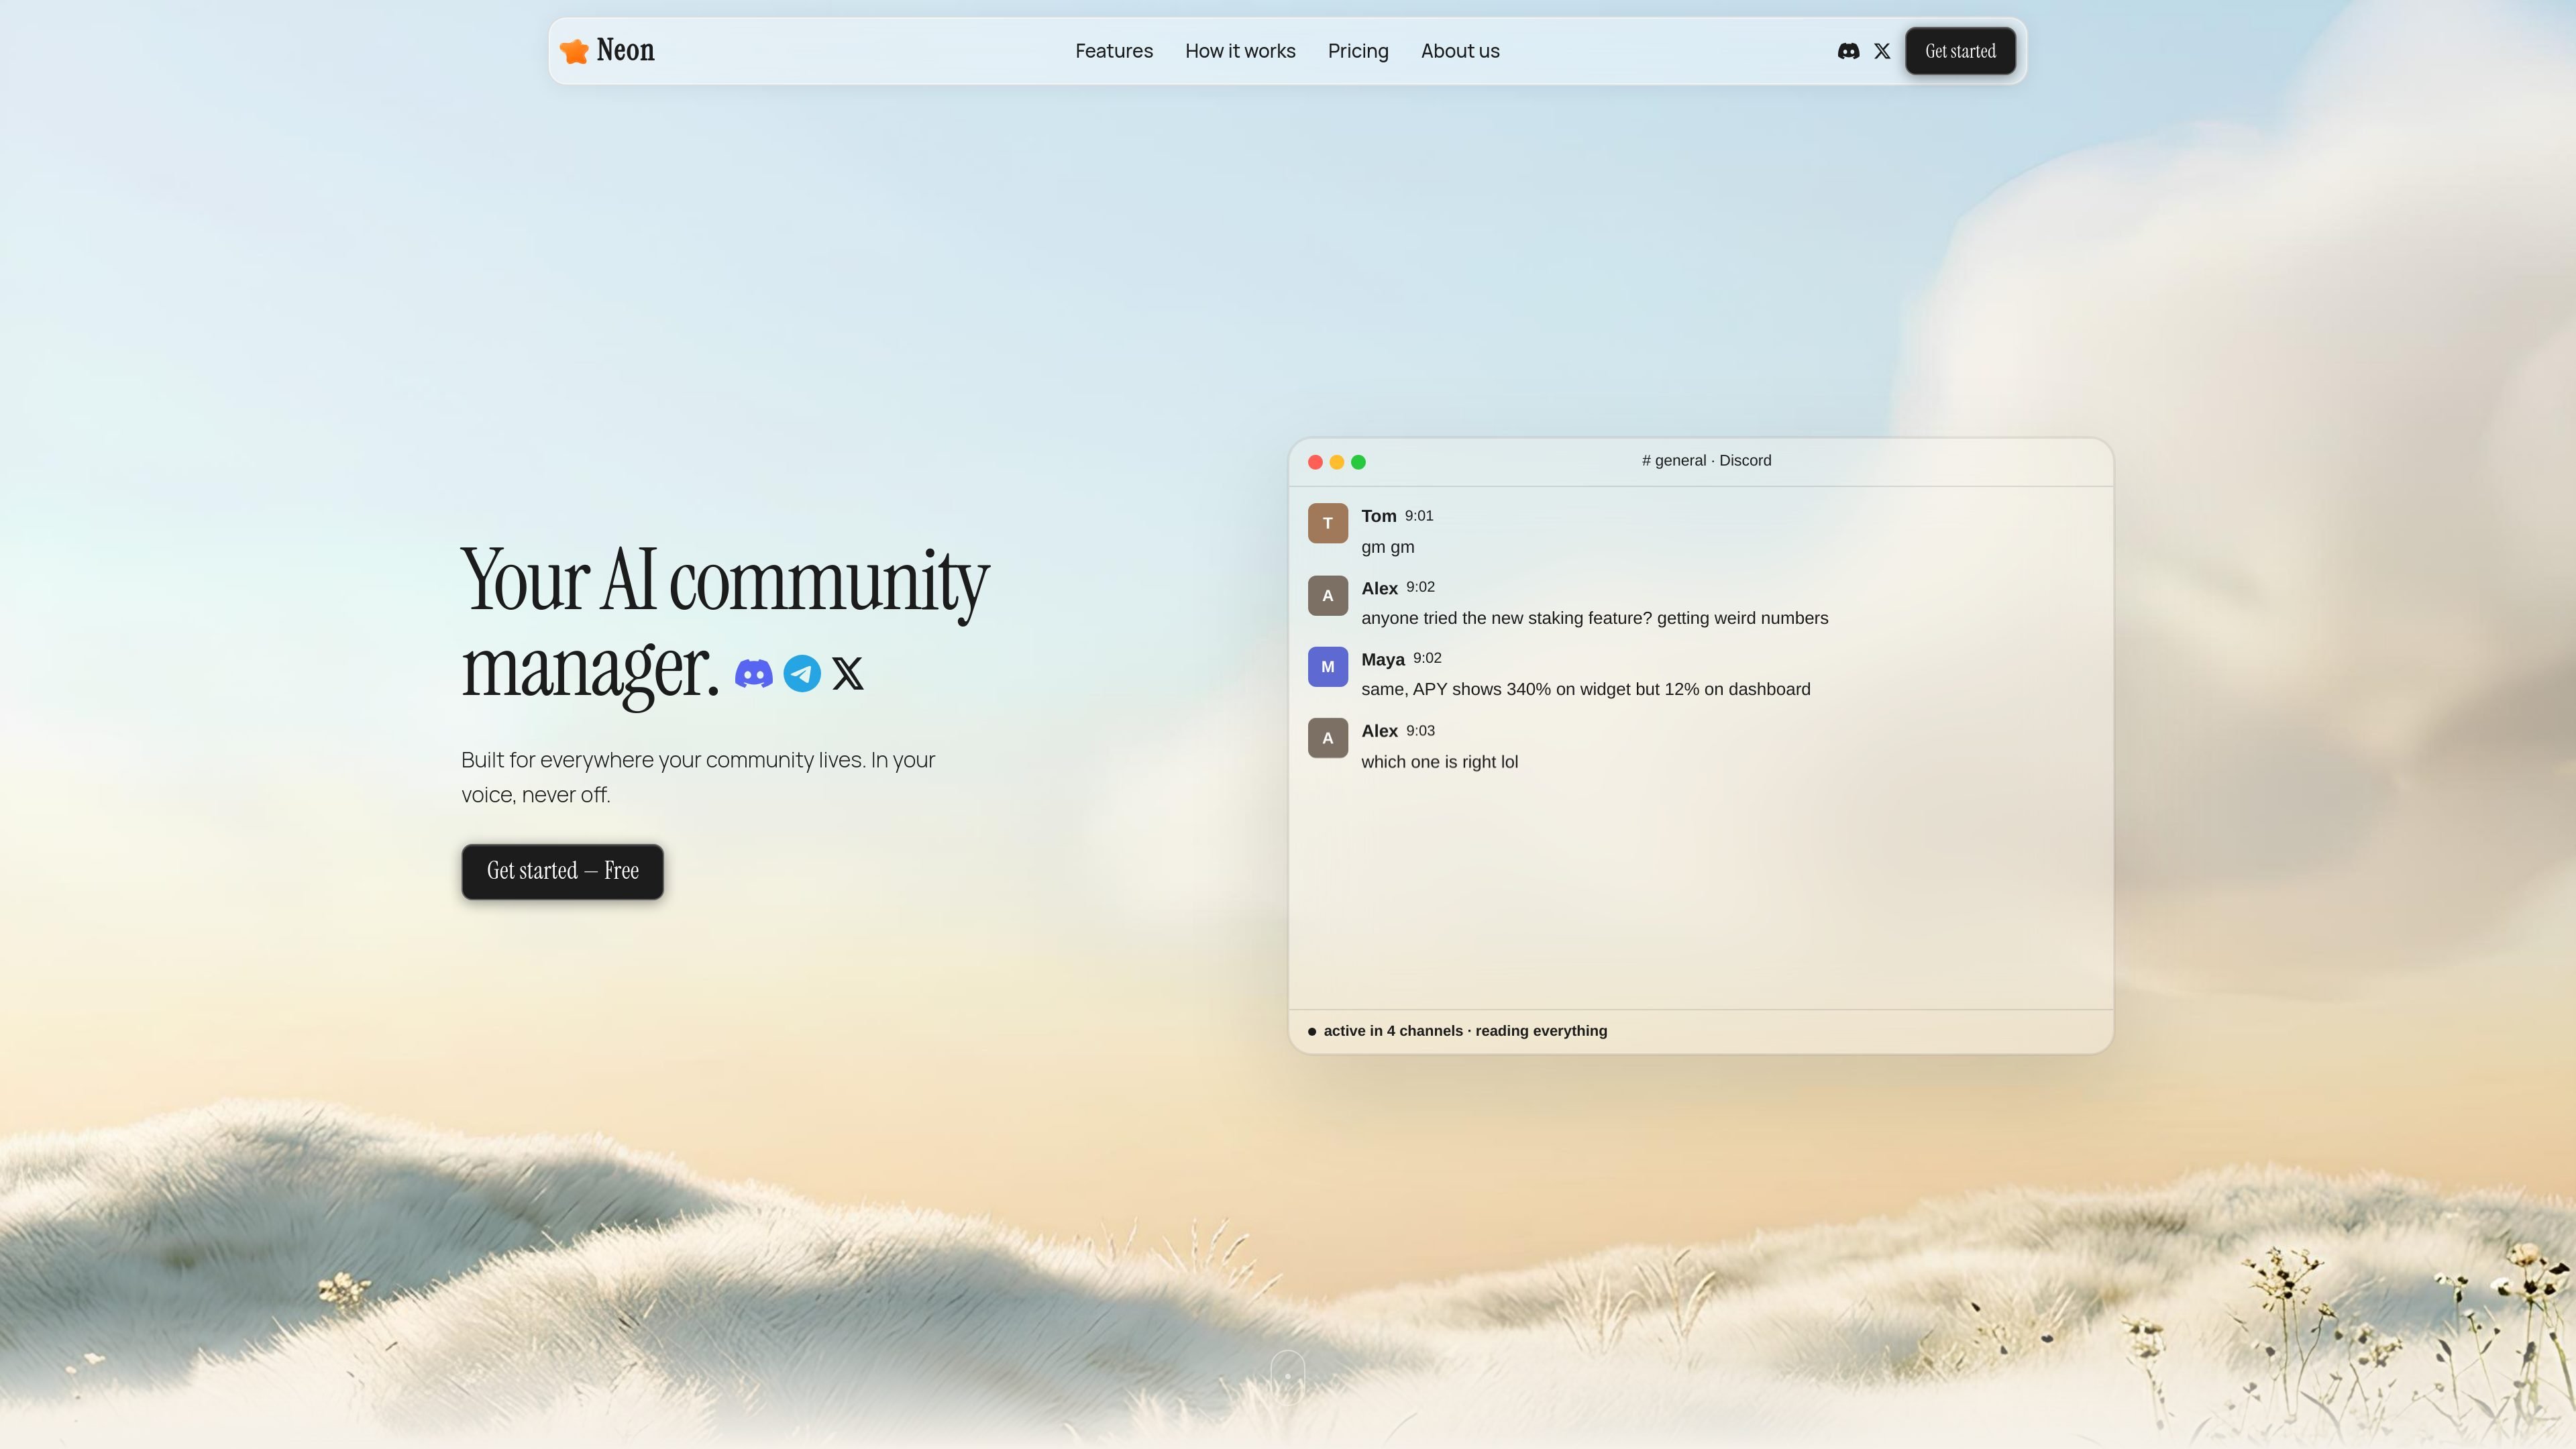Click the black status dot in chat footer
Screen dimensions: 2576x1449
pos(1312,1032)
